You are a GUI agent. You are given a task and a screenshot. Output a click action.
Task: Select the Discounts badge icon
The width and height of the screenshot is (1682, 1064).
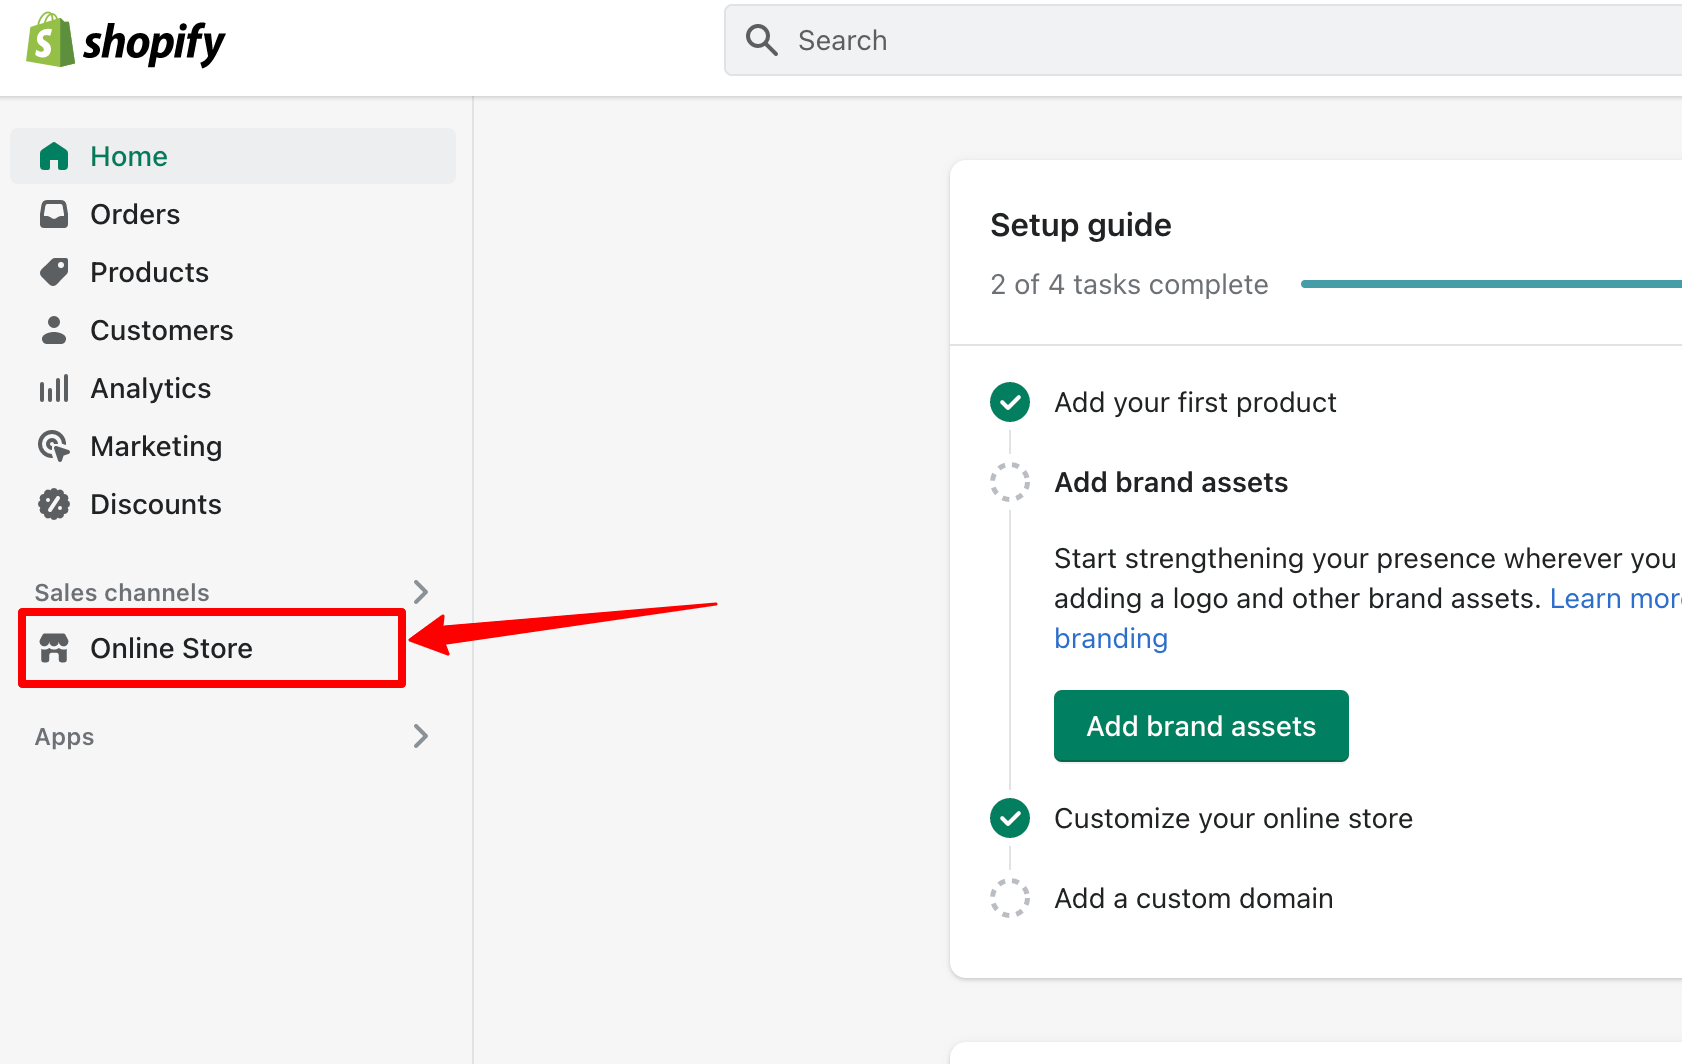point(54,503)
